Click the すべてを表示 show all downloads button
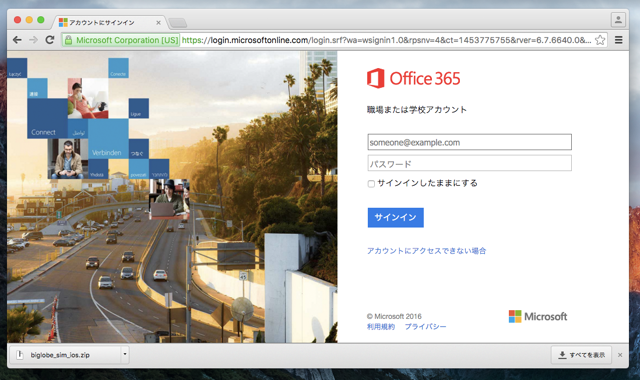 pyautogui.click(x=581, y=355)
